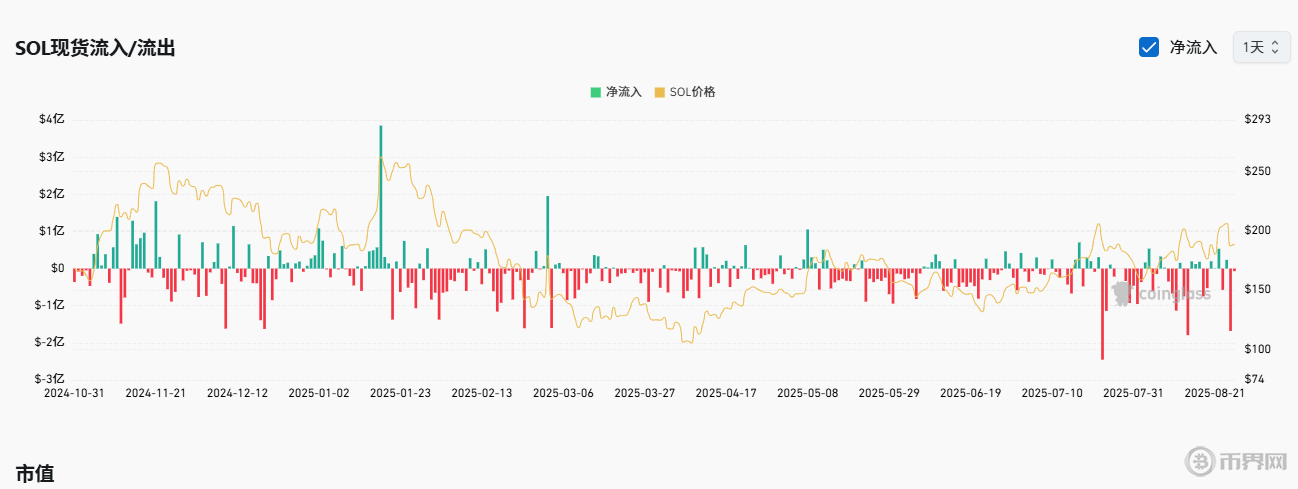
Task: Click the $-3亿 left axis label
Action: click(50, 379)
